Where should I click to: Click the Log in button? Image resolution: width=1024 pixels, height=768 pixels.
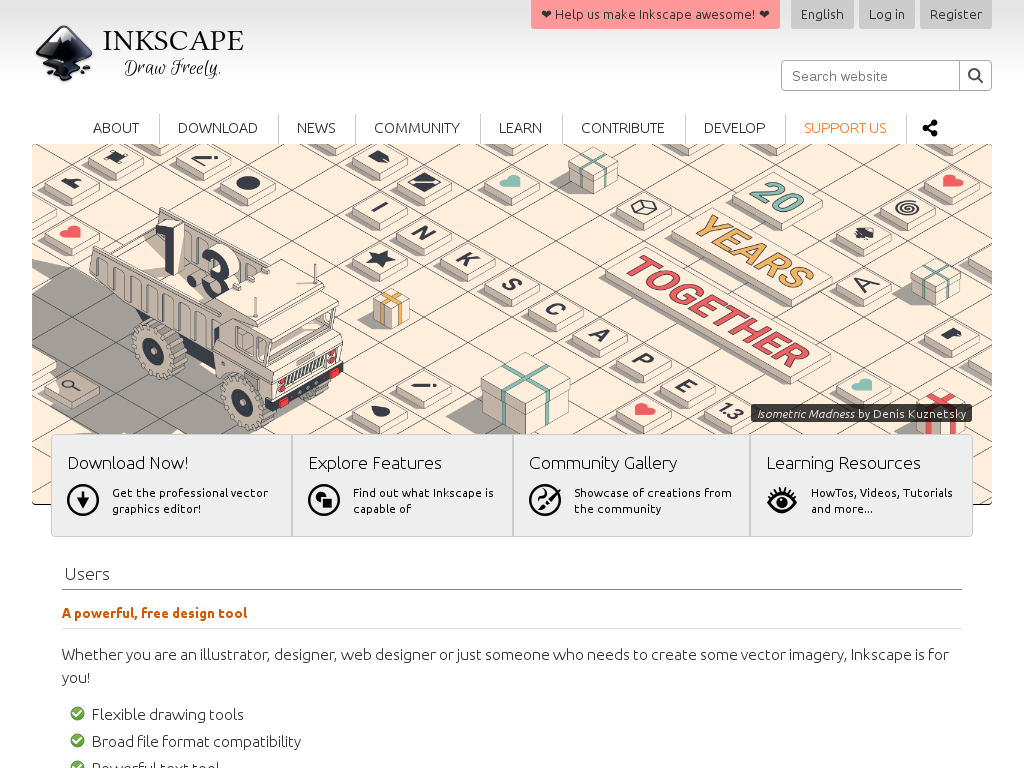[886, 14]
